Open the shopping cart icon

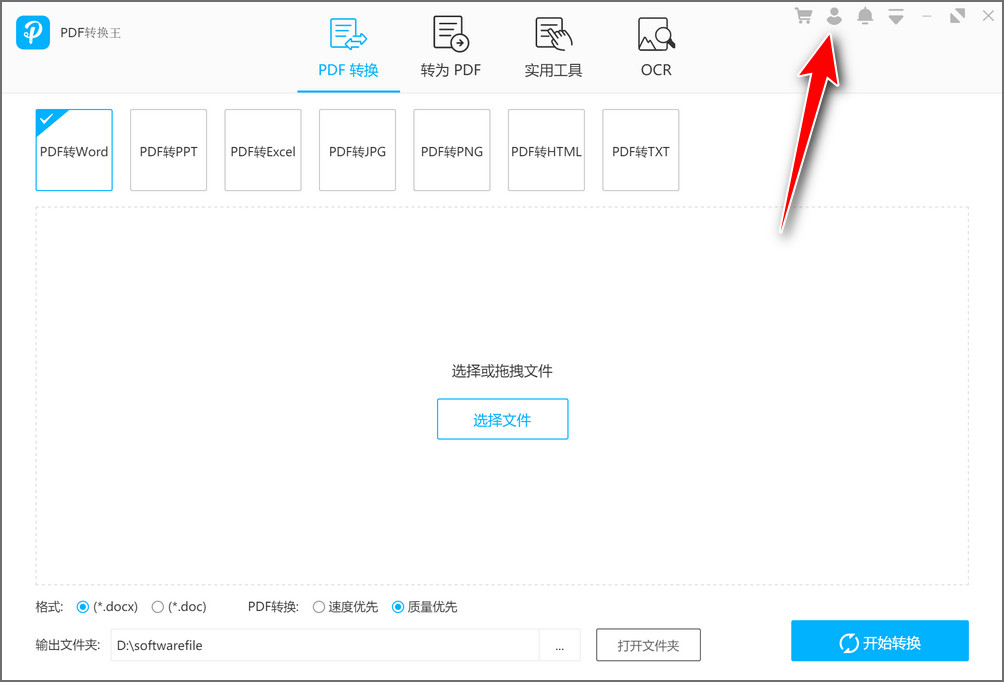(803, 16)
